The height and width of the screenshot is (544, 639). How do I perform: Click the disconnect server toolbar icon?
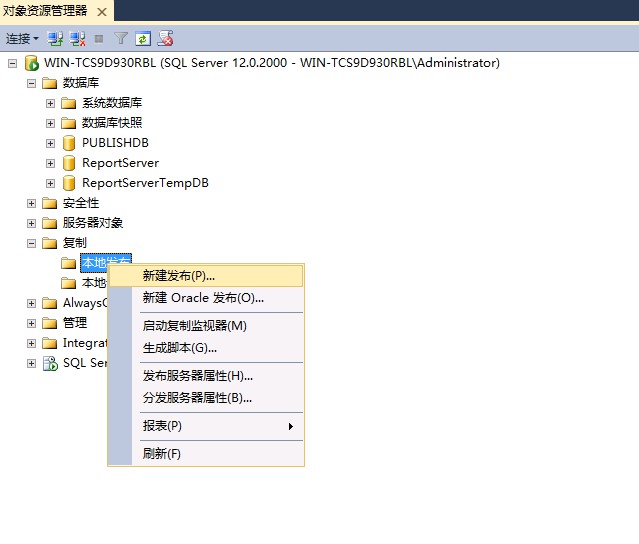77,38
